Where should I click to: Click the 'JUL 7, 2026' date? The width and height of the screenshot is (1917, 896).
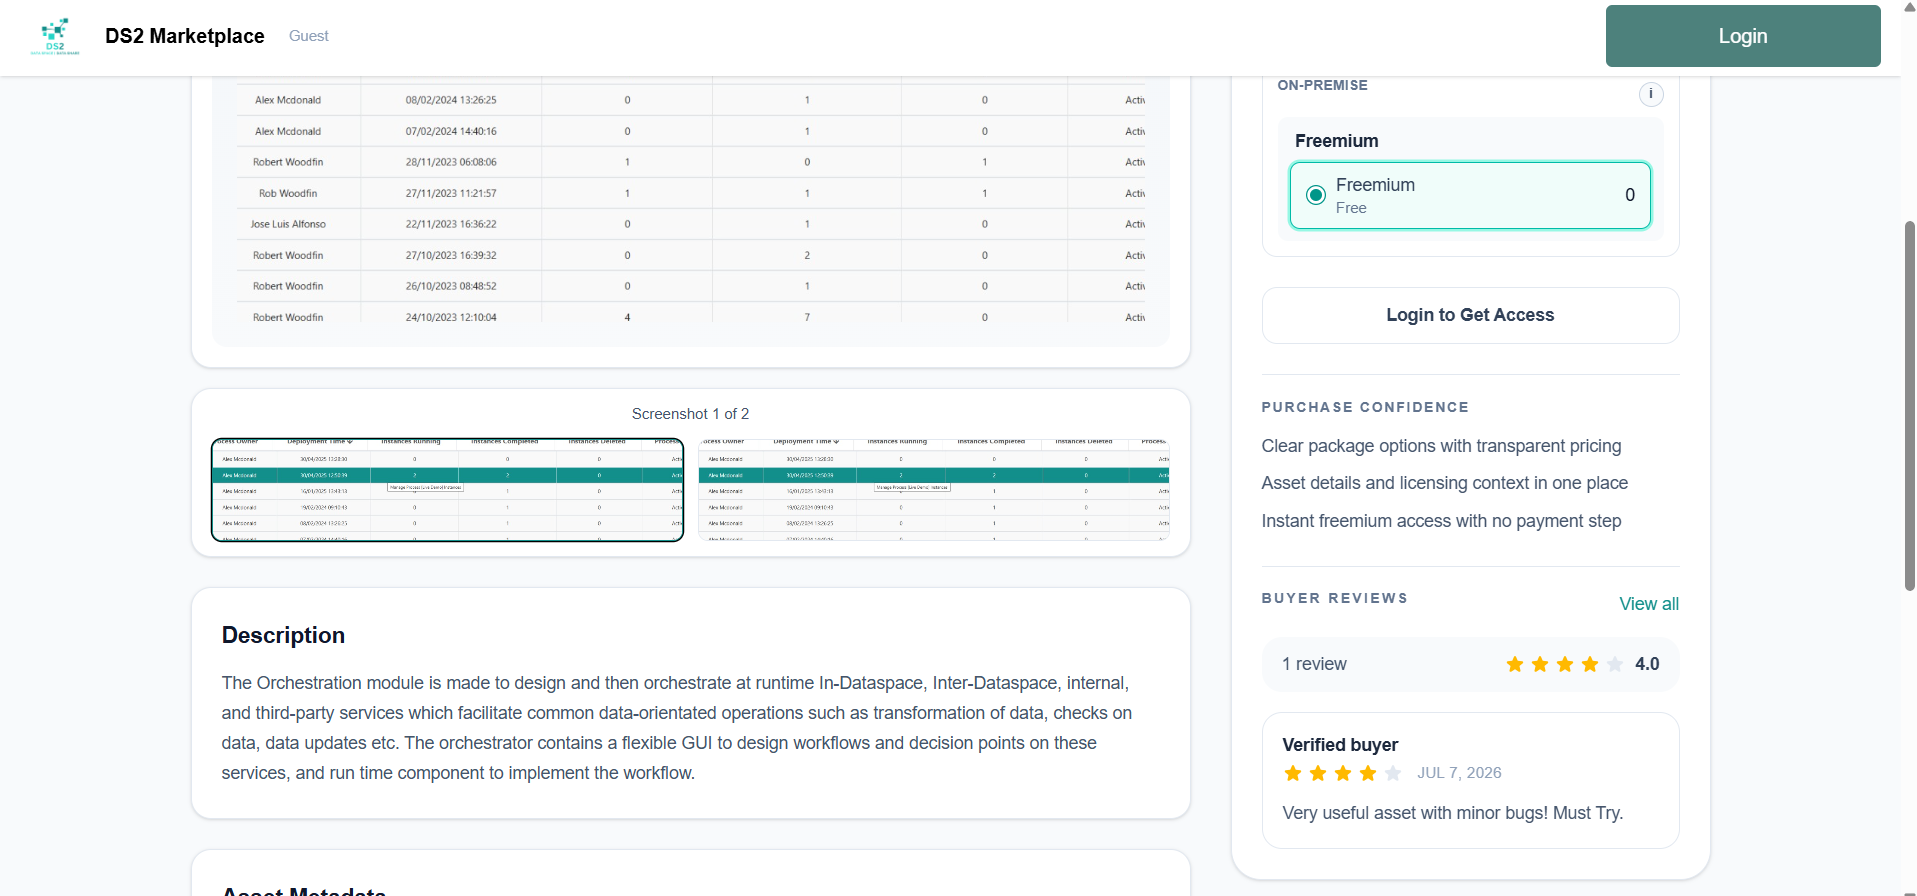pyautogui.click(x=1459, y=773)
